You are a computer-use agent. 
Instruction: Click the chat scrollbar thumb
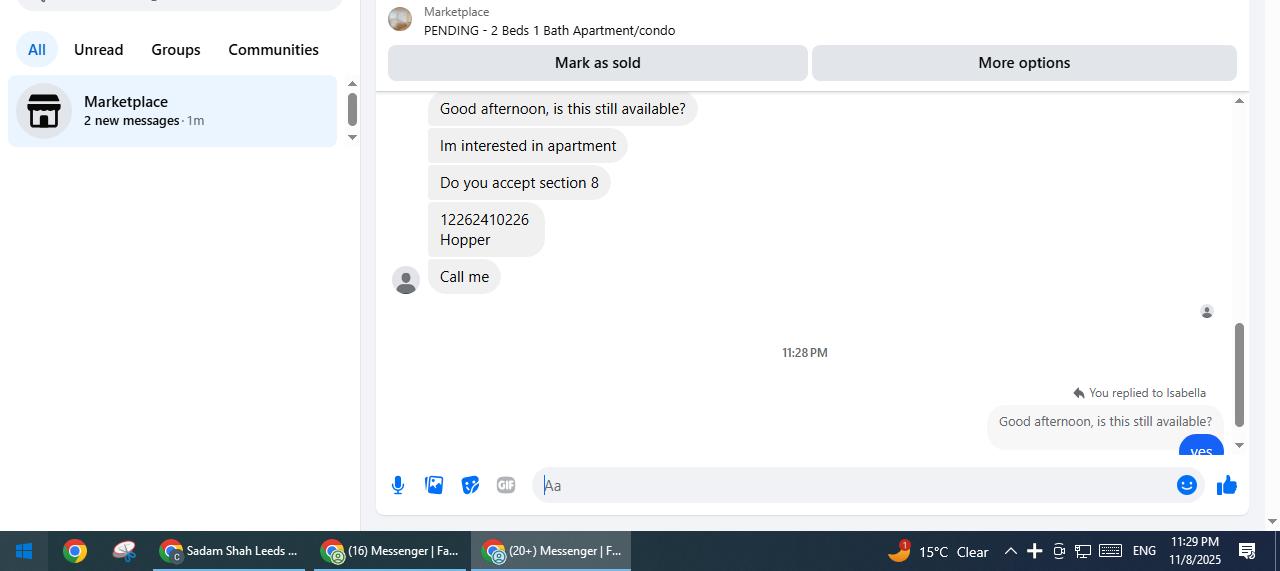coord(1240,375)
